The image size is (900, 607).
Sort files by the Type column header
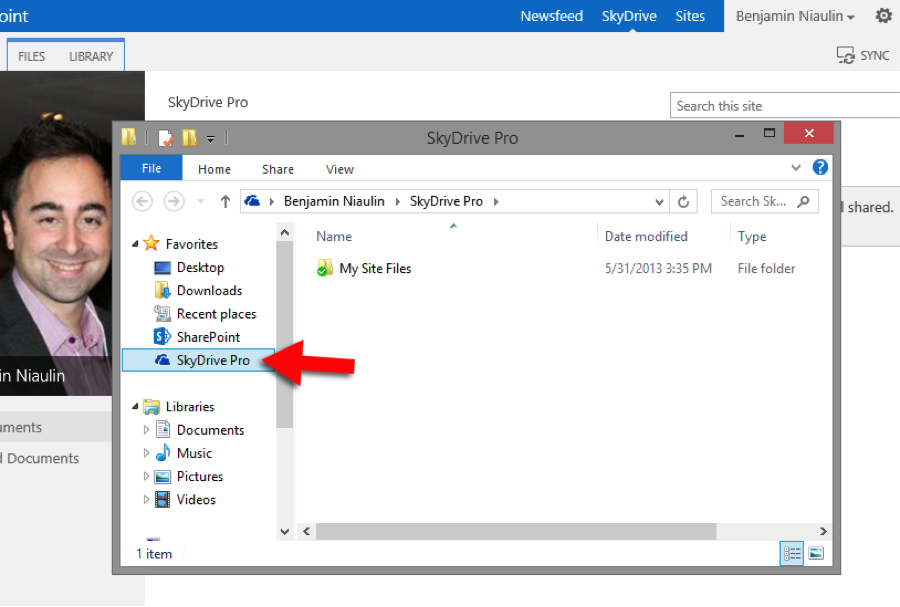point(752,236)
